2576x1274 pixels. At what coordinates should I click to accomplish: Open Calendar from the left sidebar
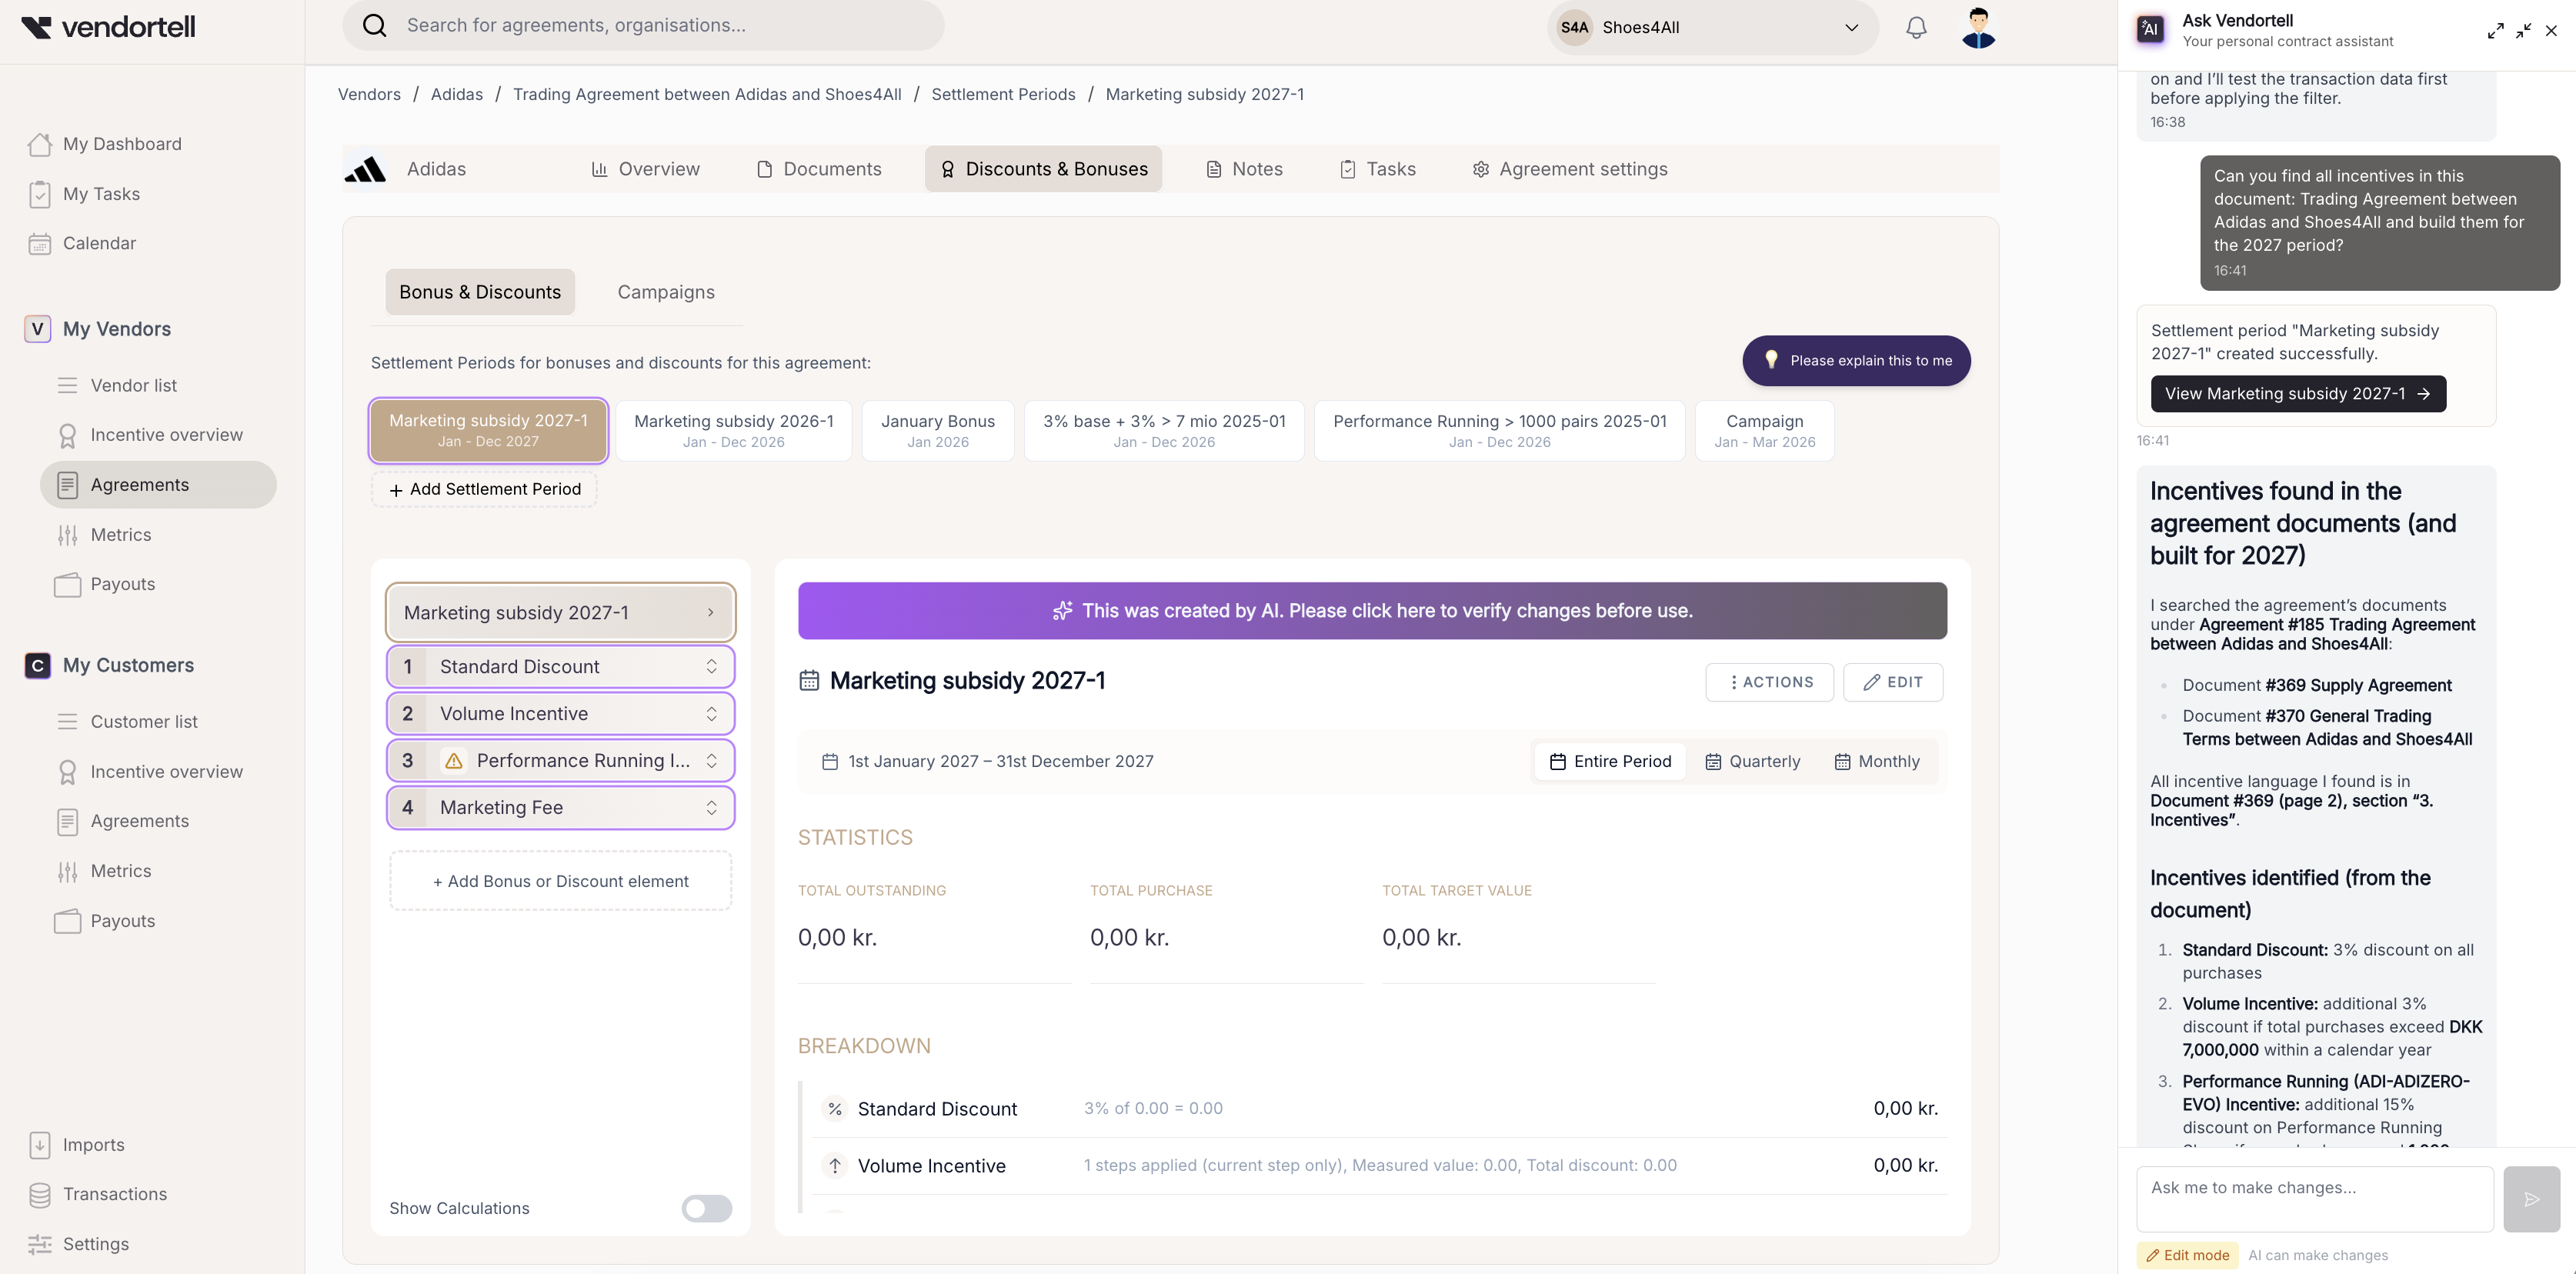(99, 243)
